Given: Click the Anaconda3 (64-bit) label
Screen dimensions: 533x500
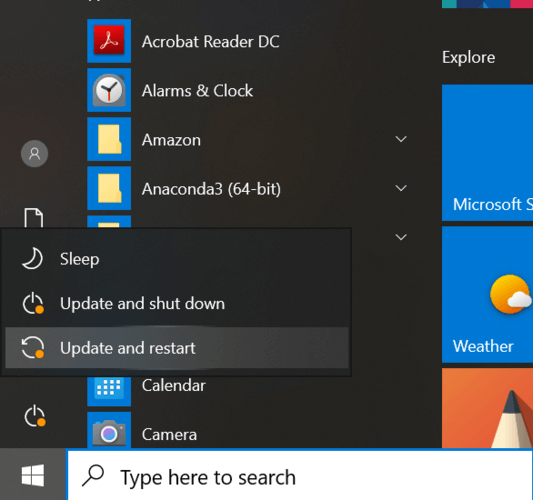Looking at the screenshot, I should coord(211,189).
